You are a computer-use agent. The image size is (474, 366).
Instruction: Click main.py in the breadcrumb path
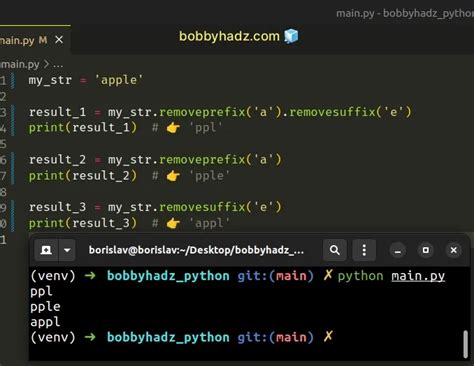click(x=20, y=64)
